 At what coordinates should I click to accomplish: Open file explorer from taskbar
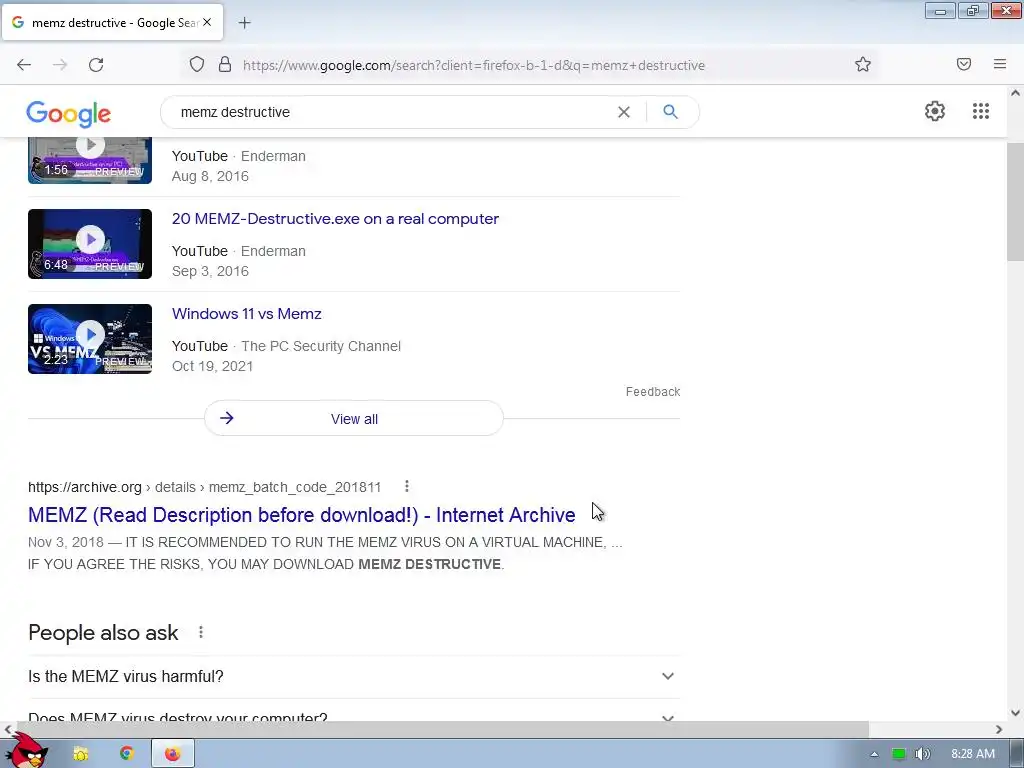tap(81, 754)
